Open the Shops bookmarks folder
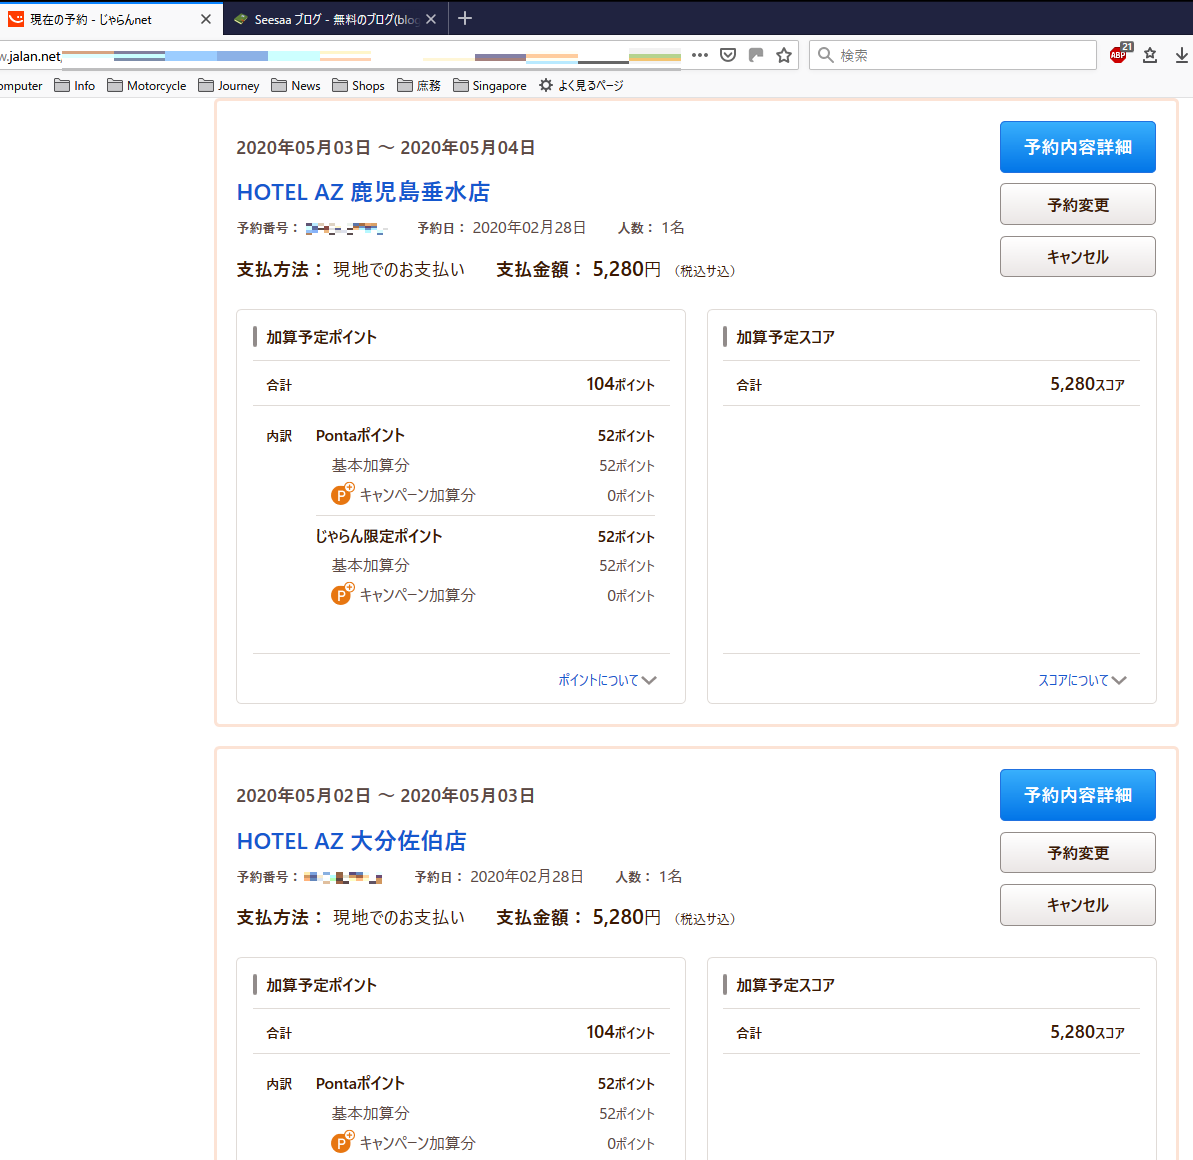 358,86
